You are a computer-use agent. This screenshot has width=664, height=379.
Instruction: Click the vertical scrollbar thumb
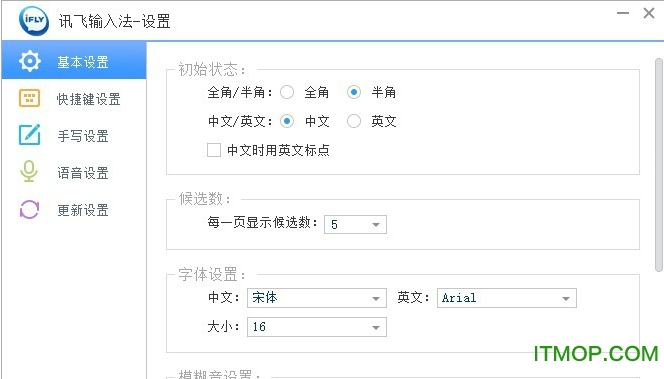[658, 165]
